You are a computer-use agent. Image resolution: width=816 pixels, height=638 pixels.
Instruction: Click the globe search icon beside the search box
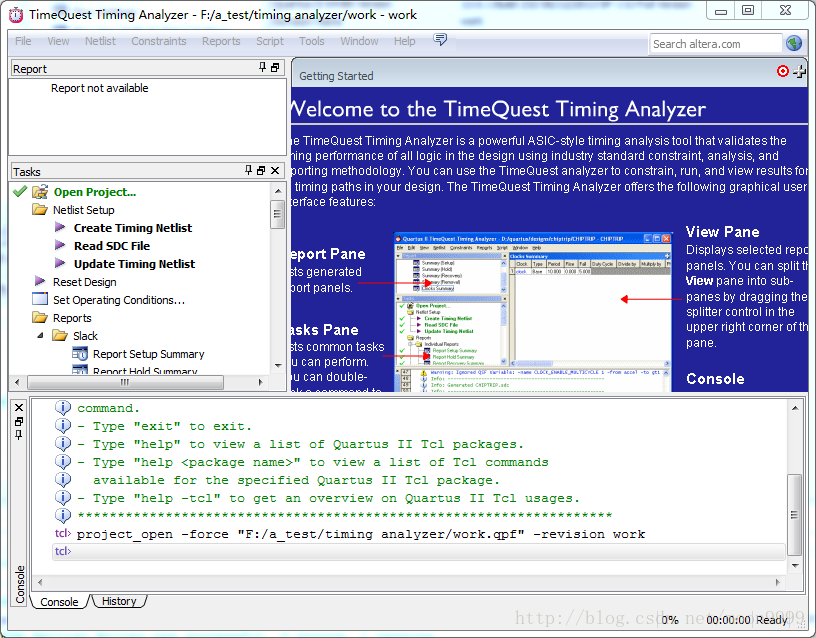(792, 43)
